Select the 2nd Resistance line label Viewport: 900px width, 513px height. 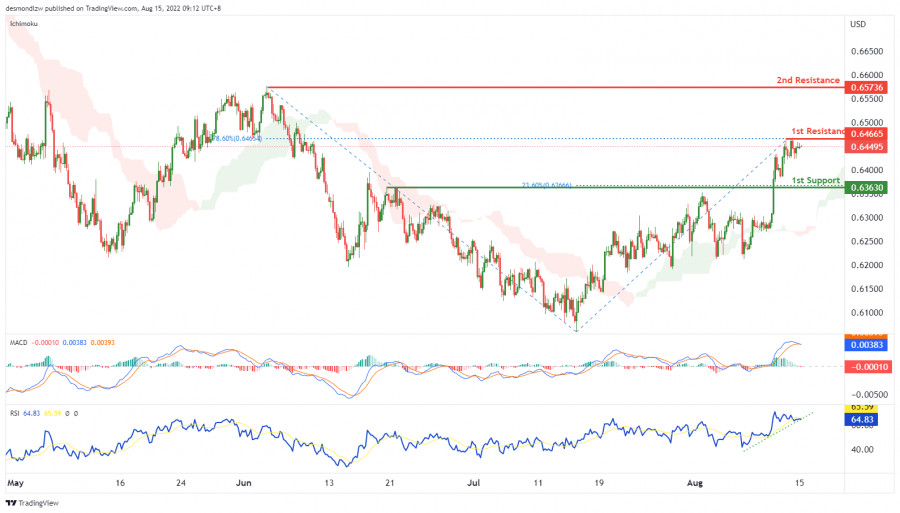pos(808,79)
